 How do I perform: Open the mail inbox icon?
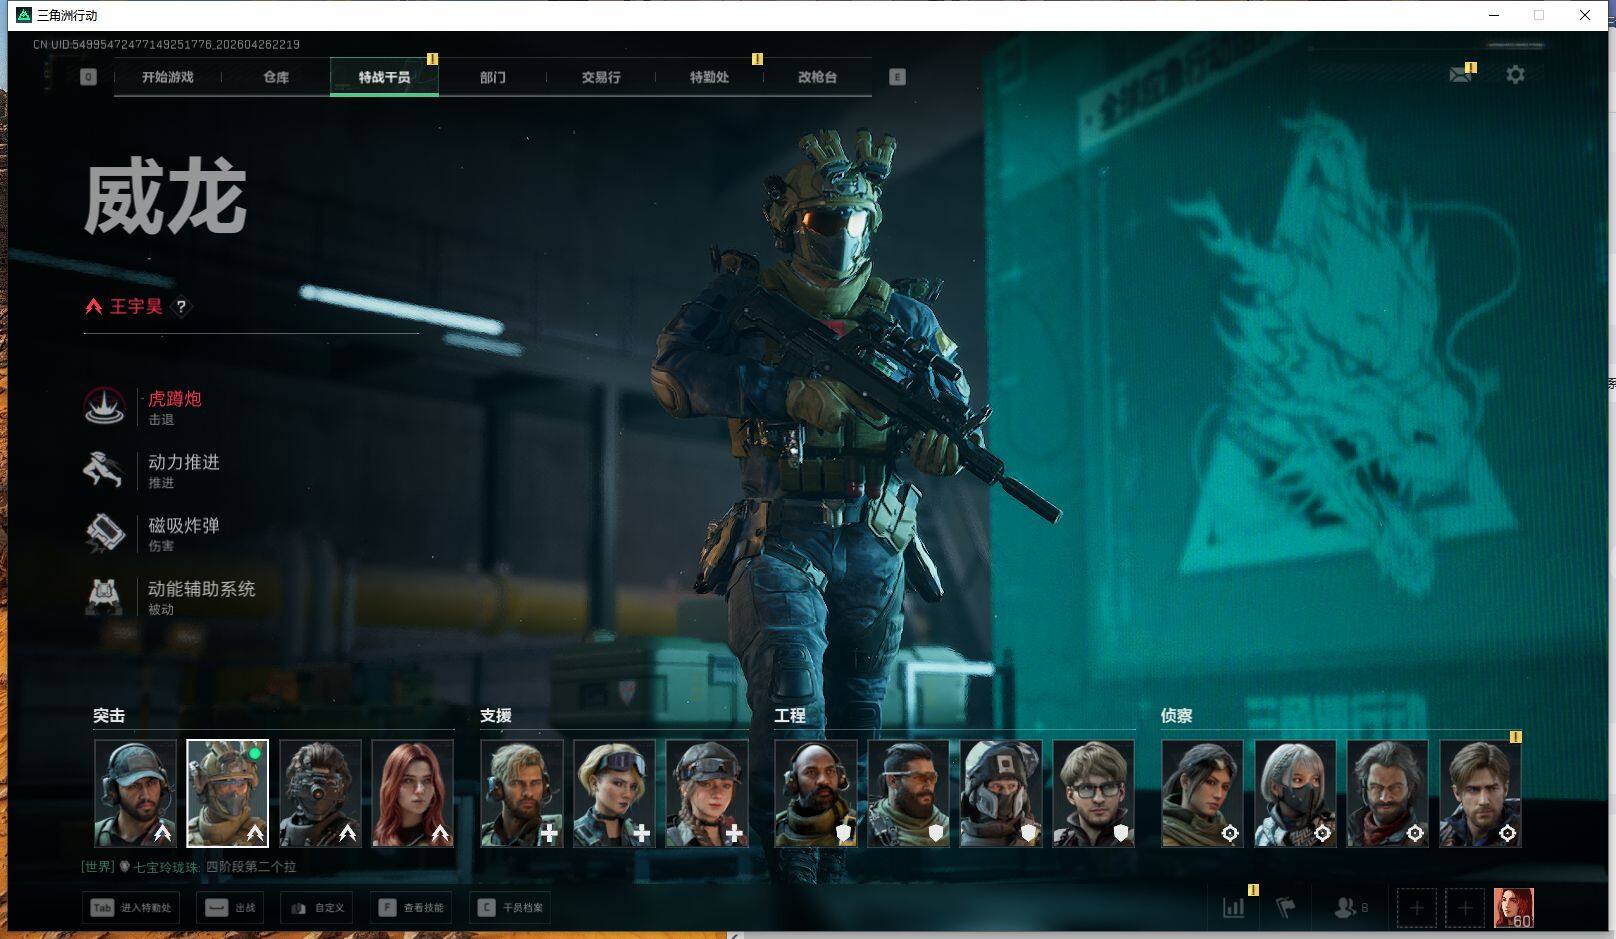pyautogui.click(x=1460, y=75)
